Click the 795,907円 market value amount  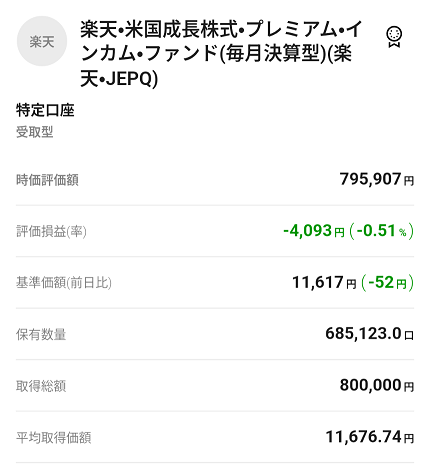pyautogui.click(x=377, y=179)
